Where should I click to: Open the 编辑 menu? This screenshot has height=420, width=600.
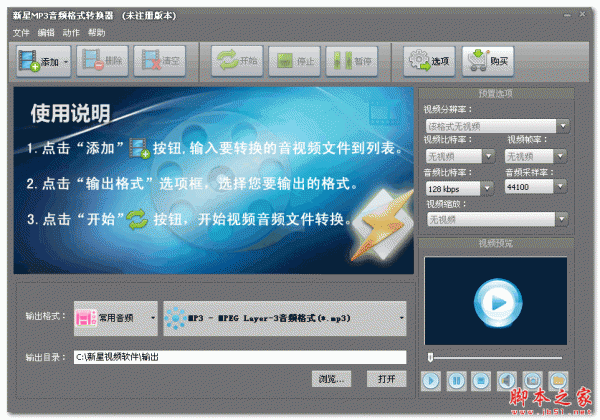pyautogui.click(x=46, y=33)
